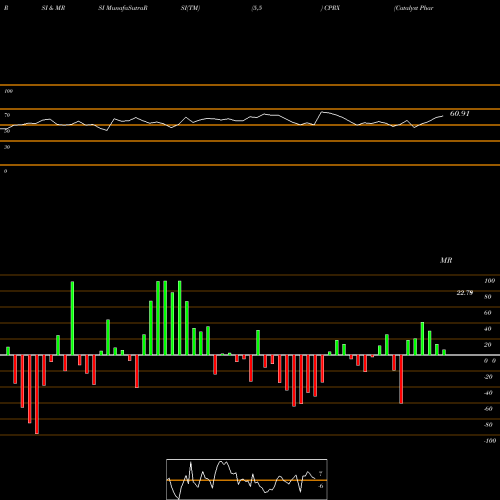This screenshot has width=500, height=500.
Task: Click the RSI axis label 50
Action: [7, 131]
